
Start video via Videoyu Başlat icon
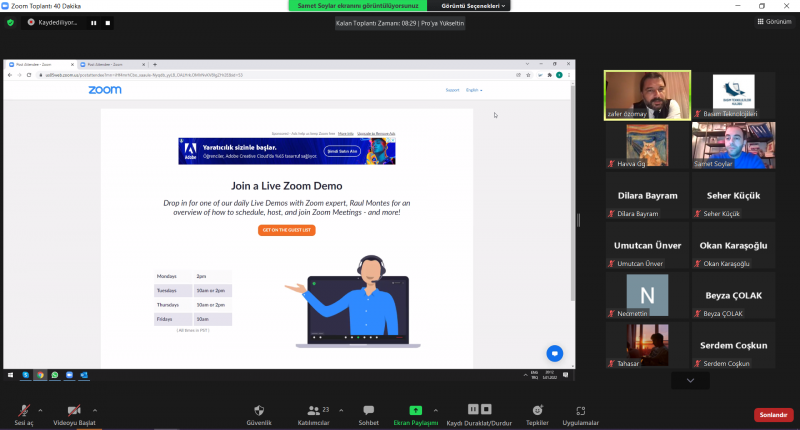[x=74, y=411]
